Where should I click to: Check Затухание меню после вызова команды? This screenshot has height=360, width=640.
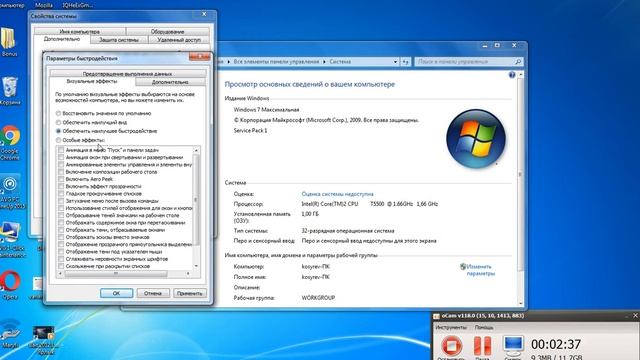61,201
